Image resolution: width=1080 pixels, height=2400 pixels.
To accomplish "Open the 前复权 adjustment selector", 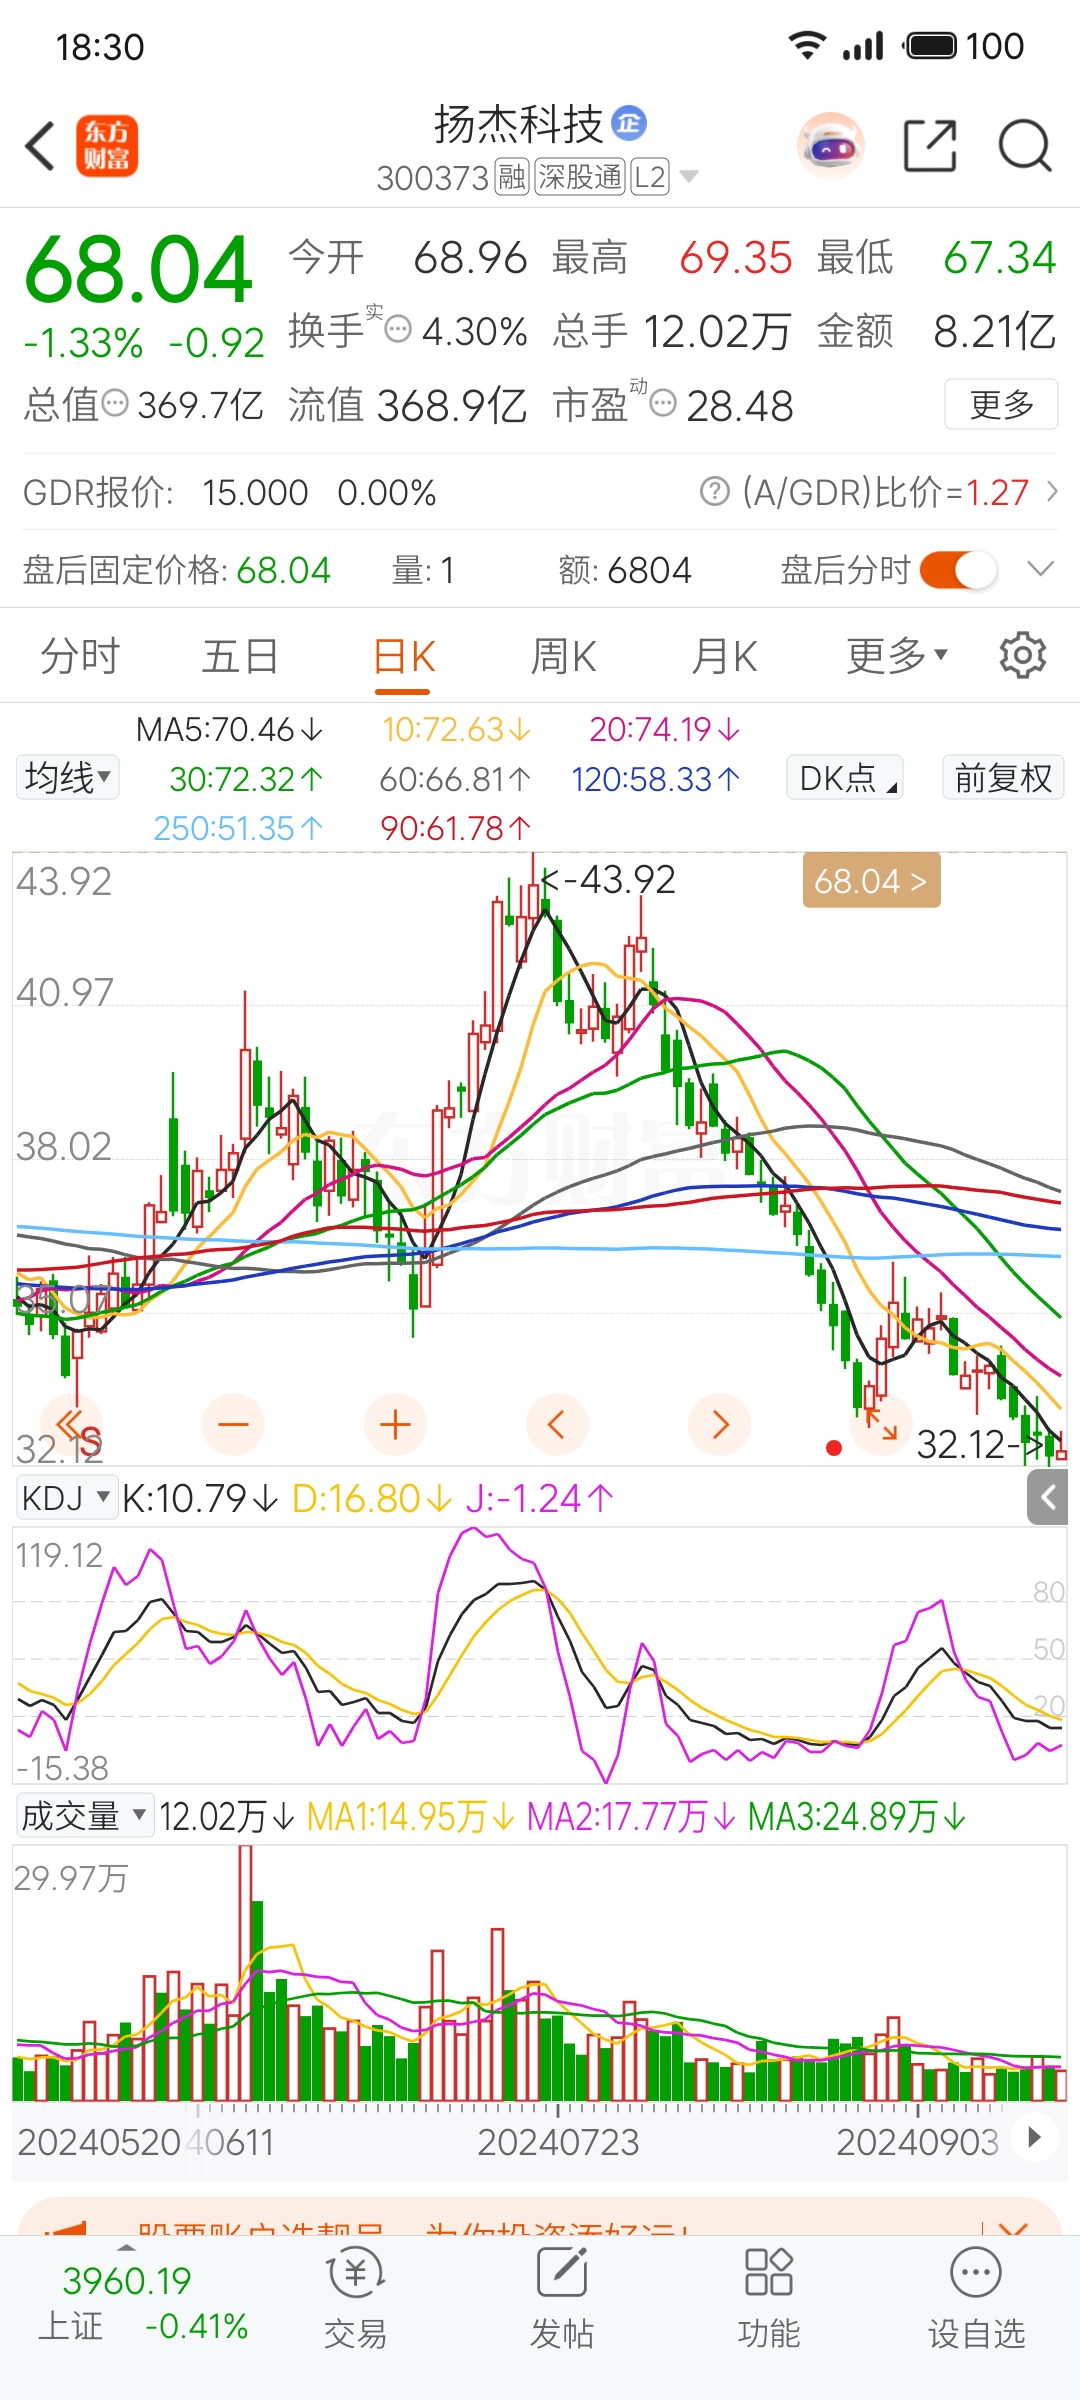I will pyautogui.click(x=1003, y=777).
